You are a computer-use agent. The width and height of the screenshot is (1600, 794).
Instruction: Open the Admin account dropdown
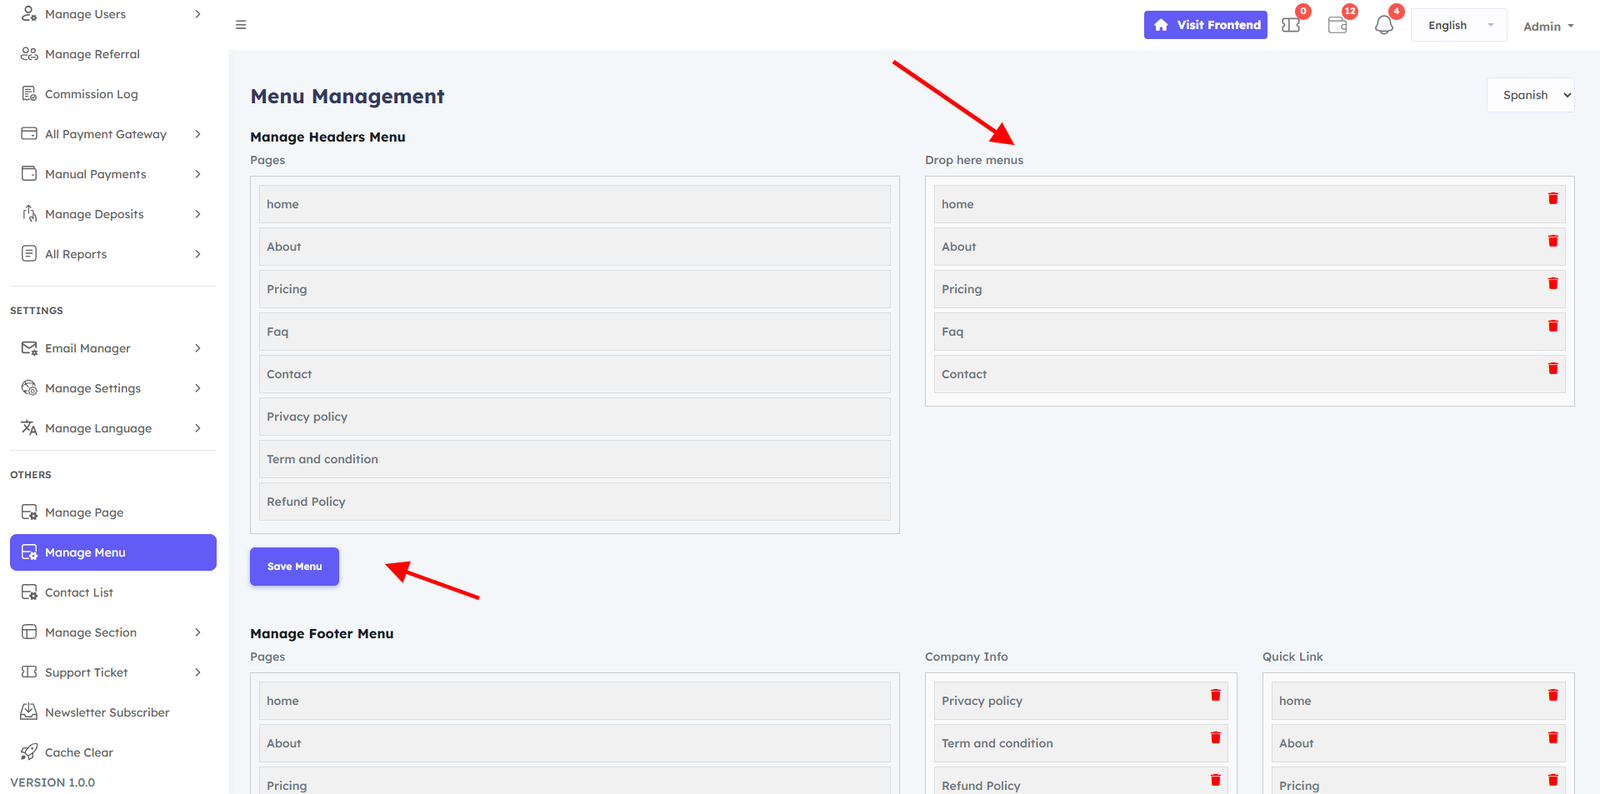point(1547,27)
